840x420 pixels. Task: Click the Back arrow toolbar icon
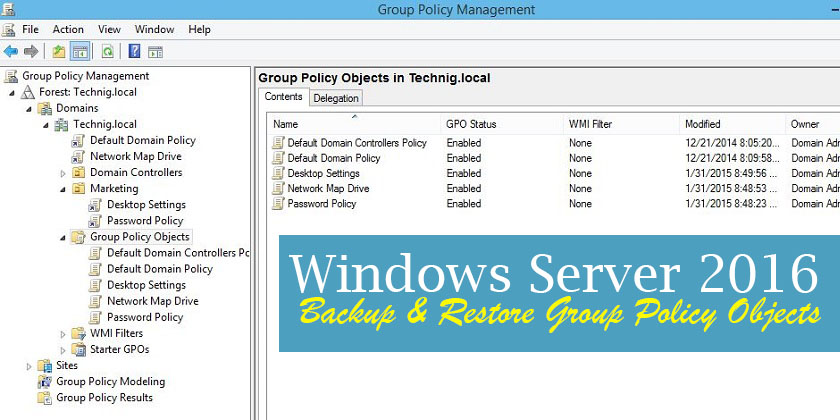(x=11, y=51)
